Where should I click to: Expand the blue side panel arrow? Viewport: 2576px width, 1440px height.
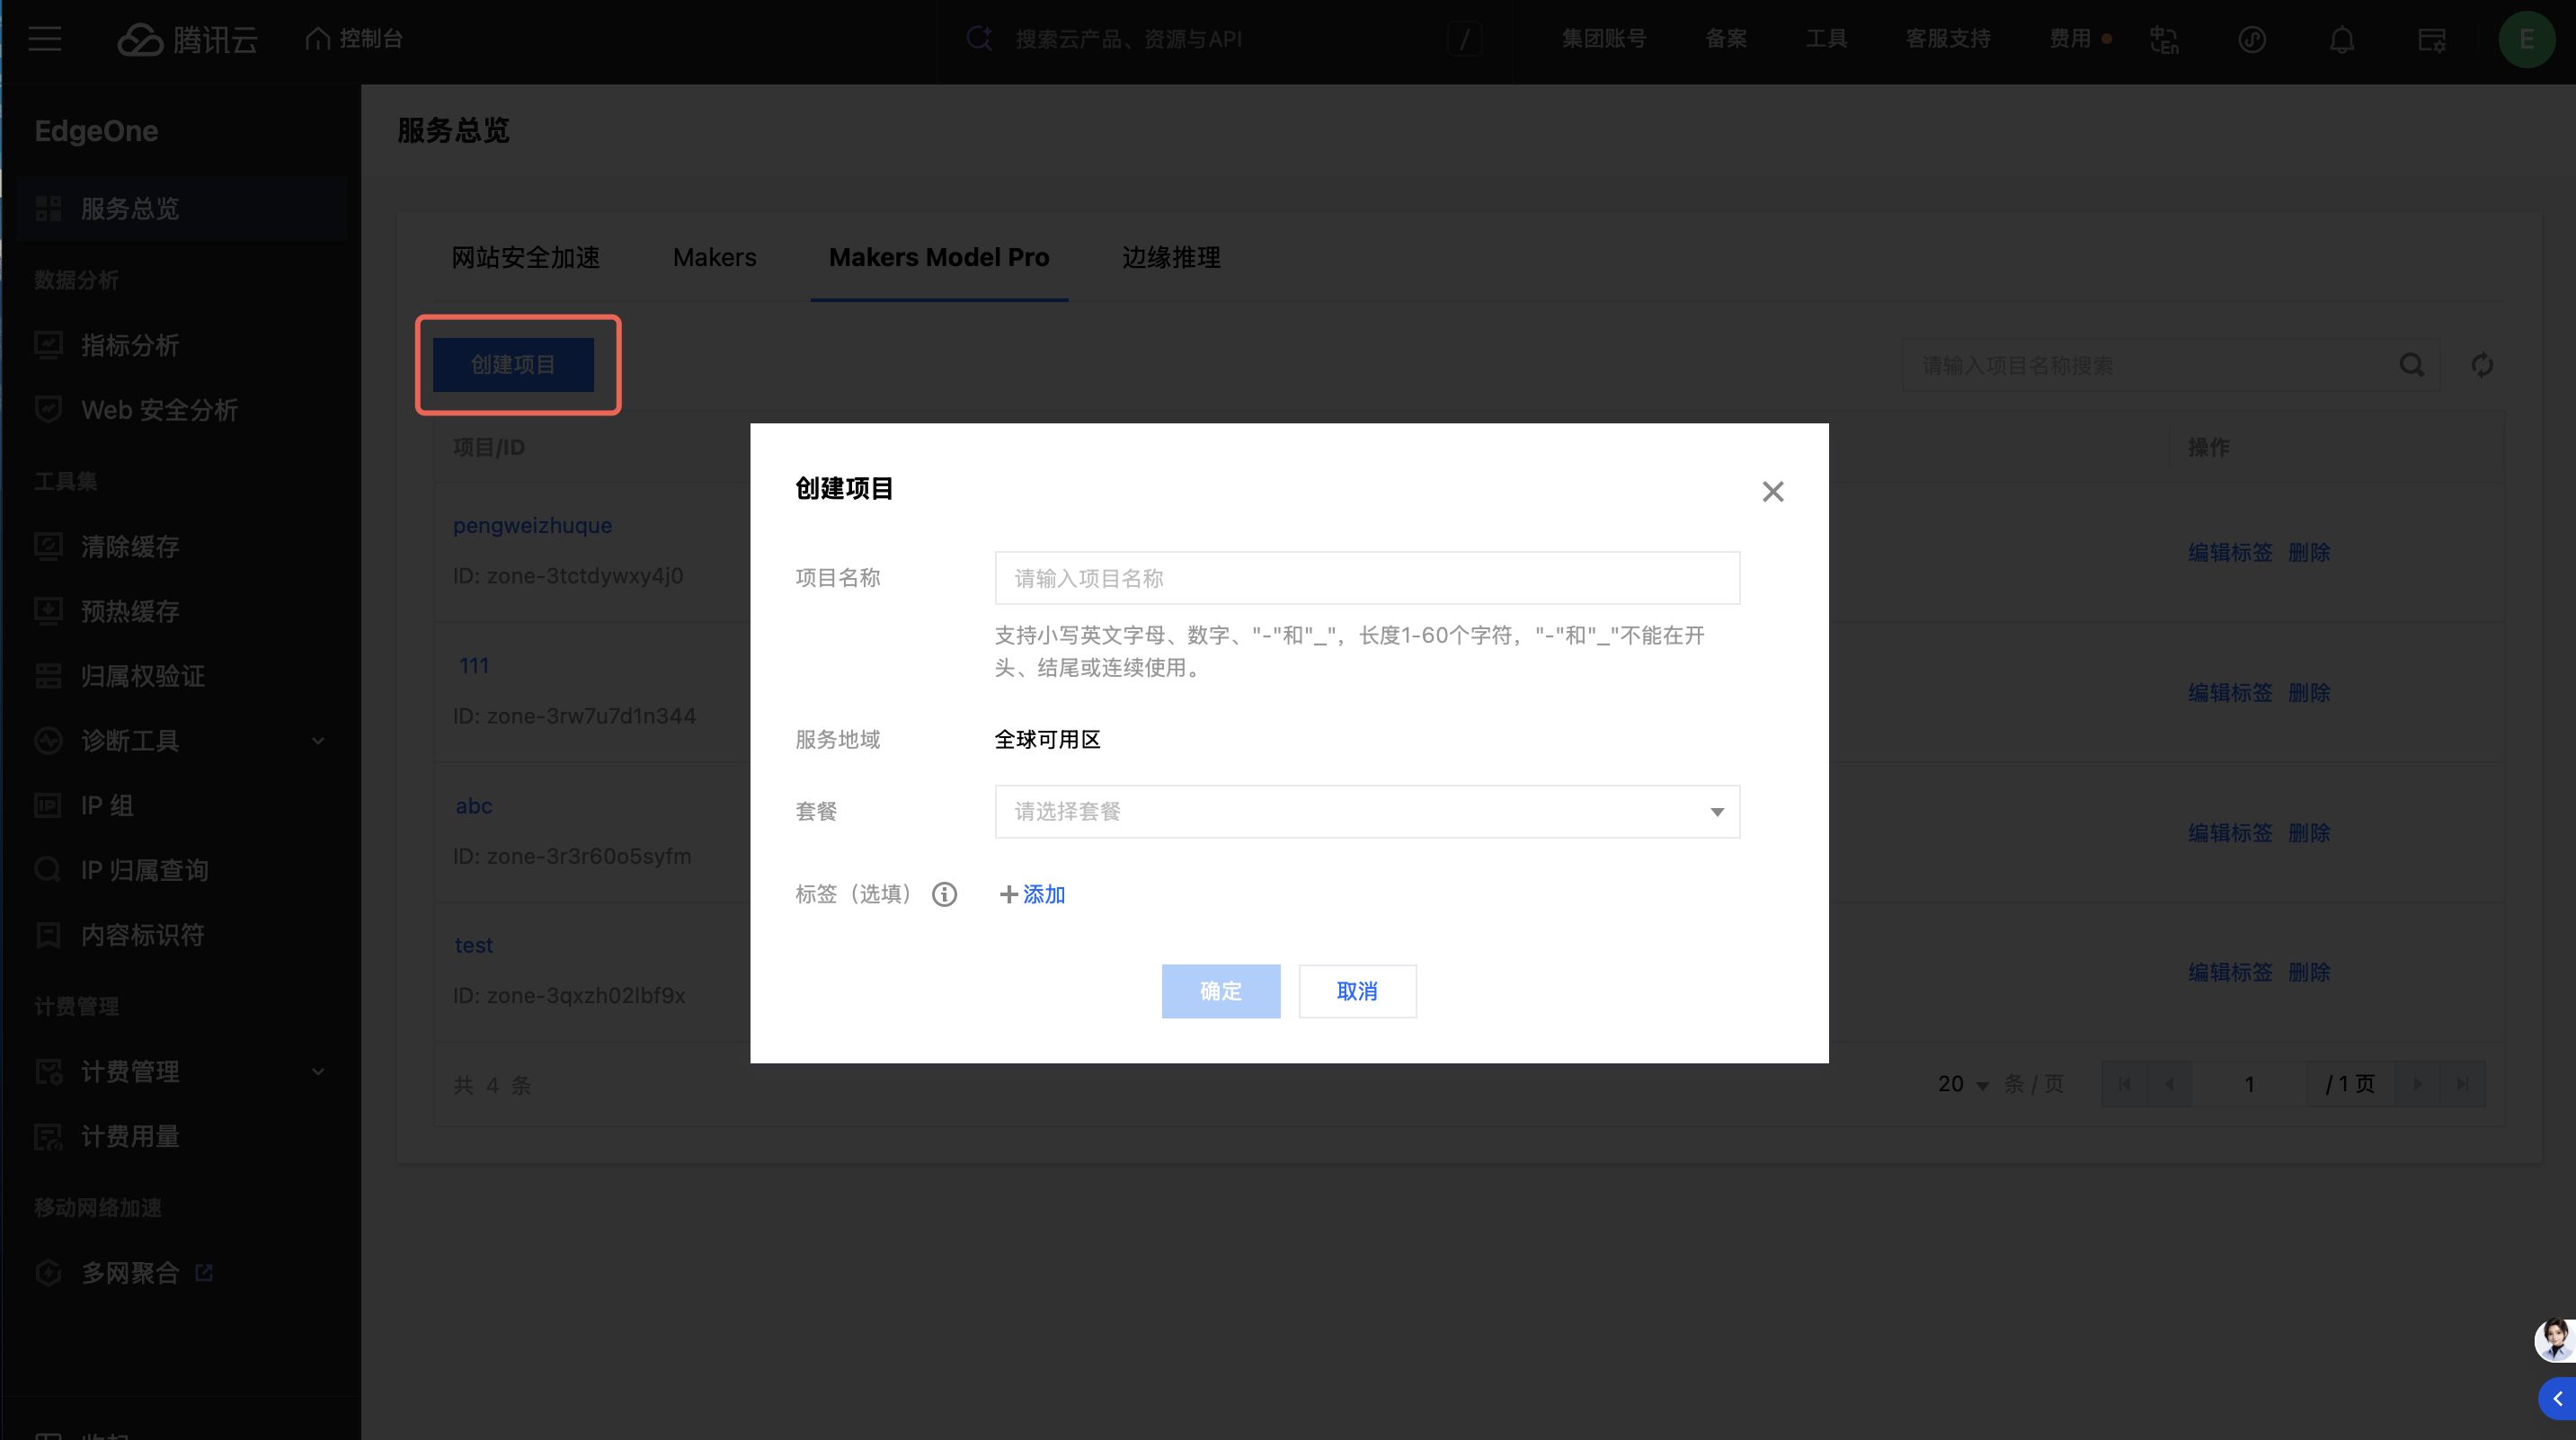pyautogui.click(x=2557, y=1398)
